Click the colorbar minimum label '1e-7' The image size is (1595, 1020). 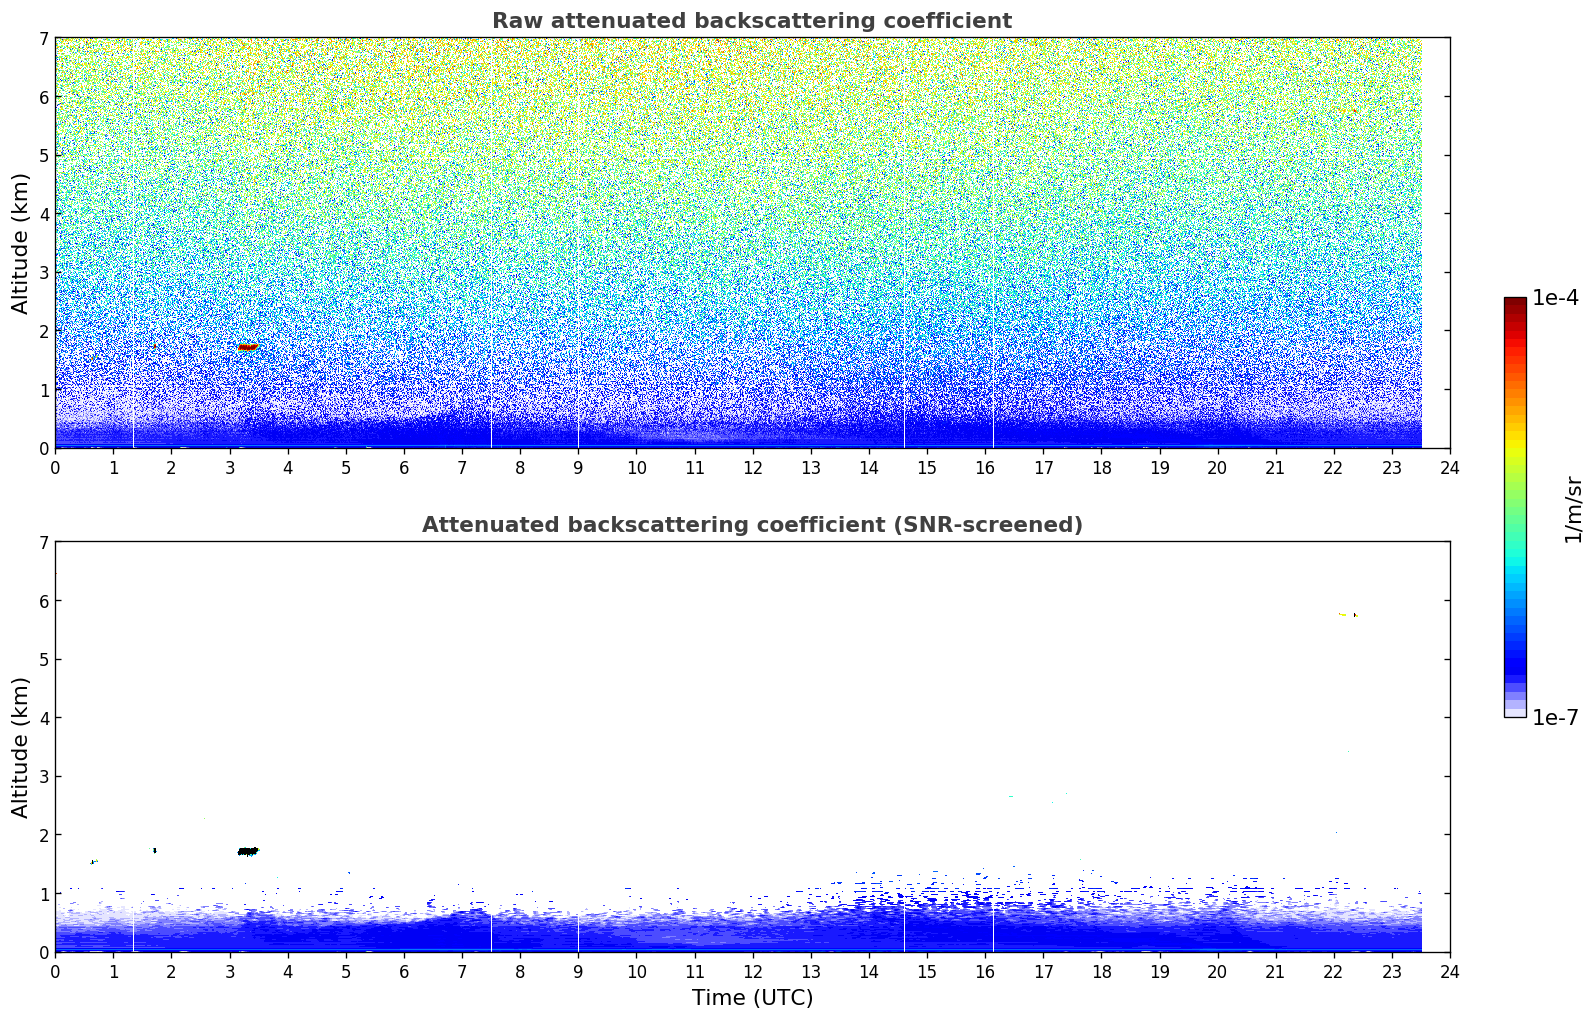click(1555, 718)
